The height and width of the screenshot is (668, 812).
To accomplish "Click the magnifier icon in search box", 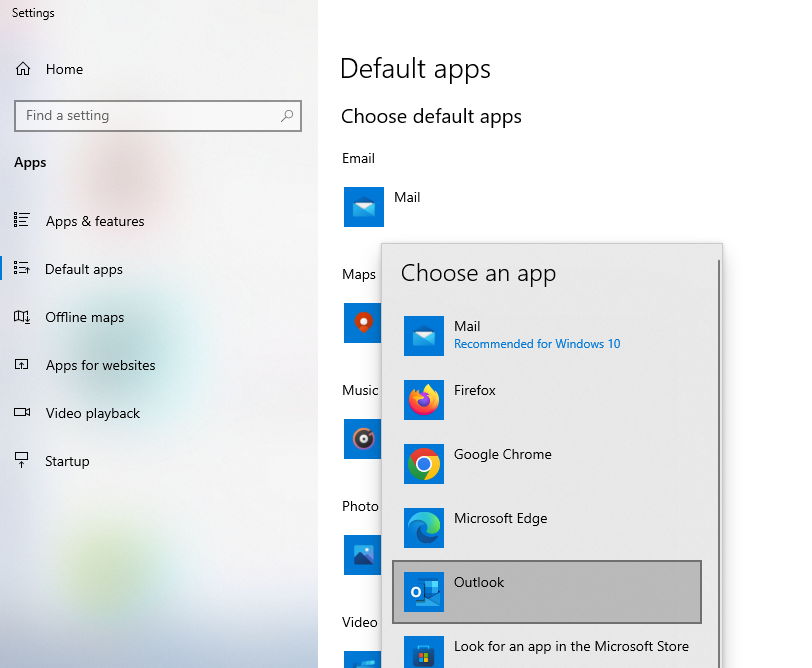I will [x=287, y=115].
